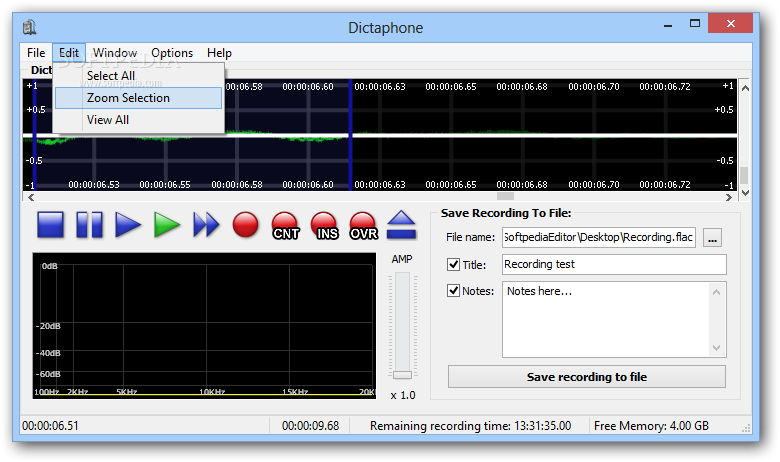Close the open Edit menu
The image size is (780, 462).
(69, 53)
